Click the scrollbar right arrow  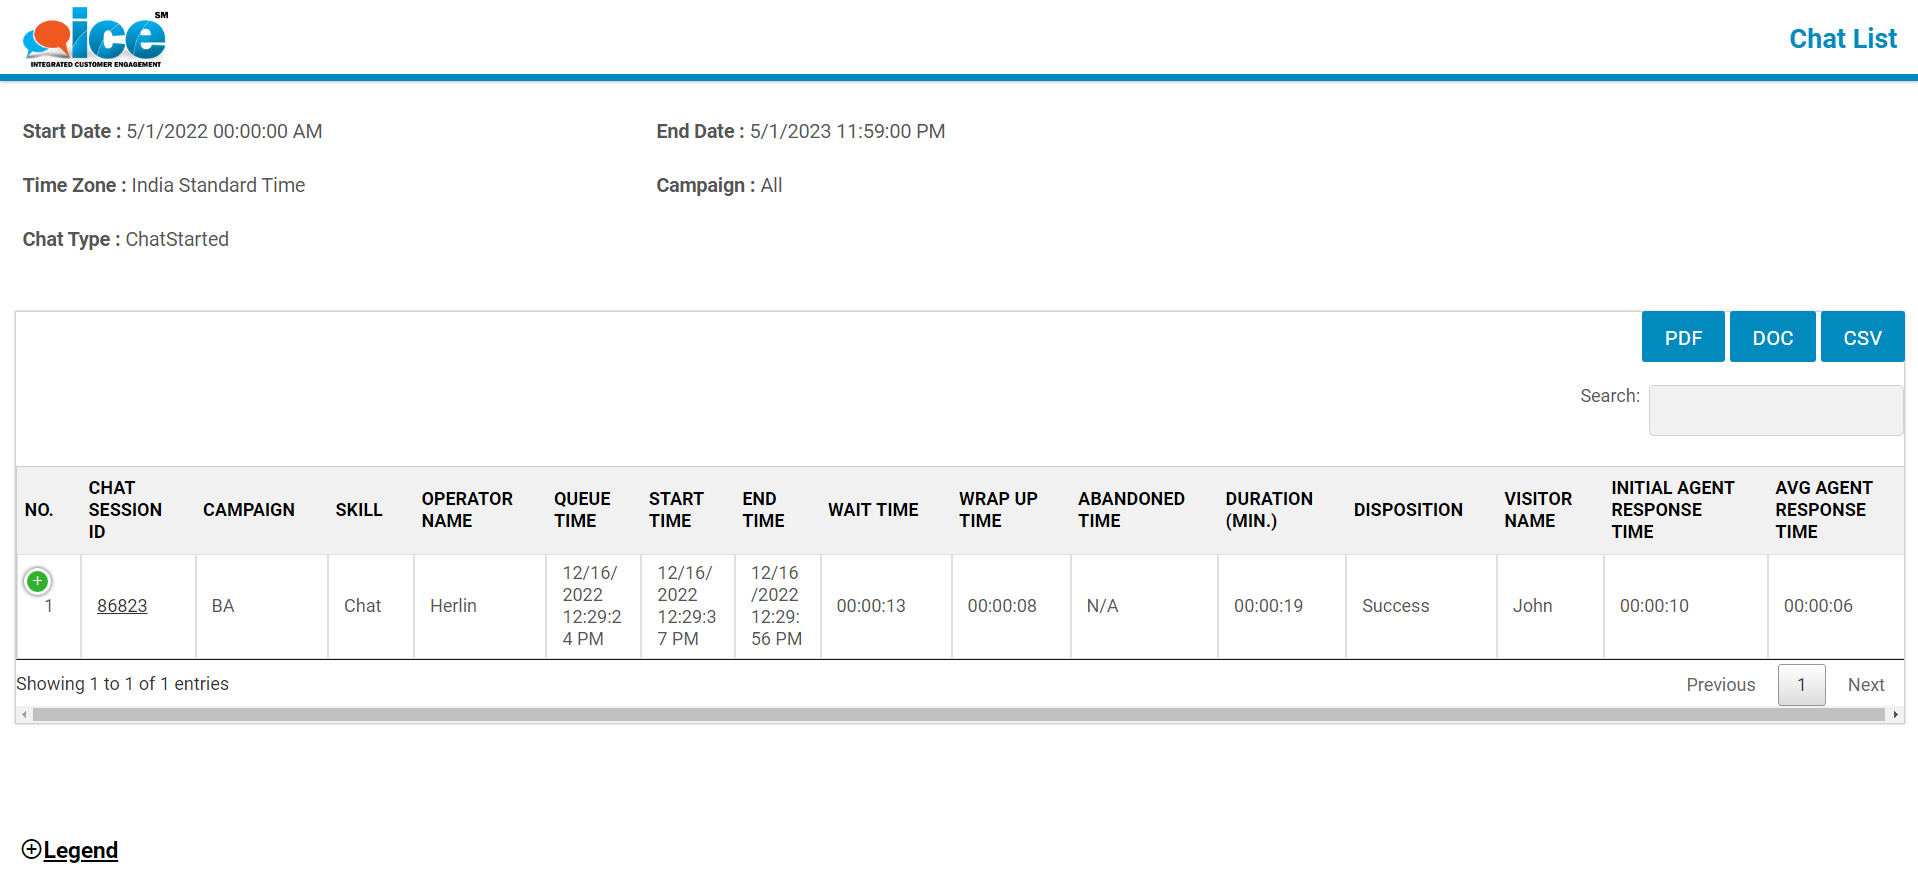tap(1895, 715)
